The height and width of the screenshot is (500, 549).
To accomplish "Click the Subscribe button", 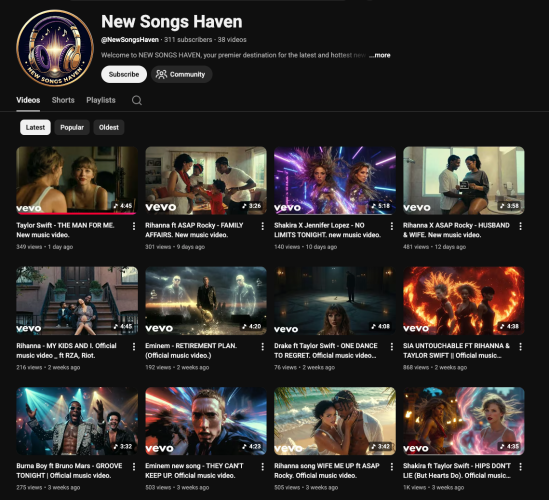I will click(124, 74).
